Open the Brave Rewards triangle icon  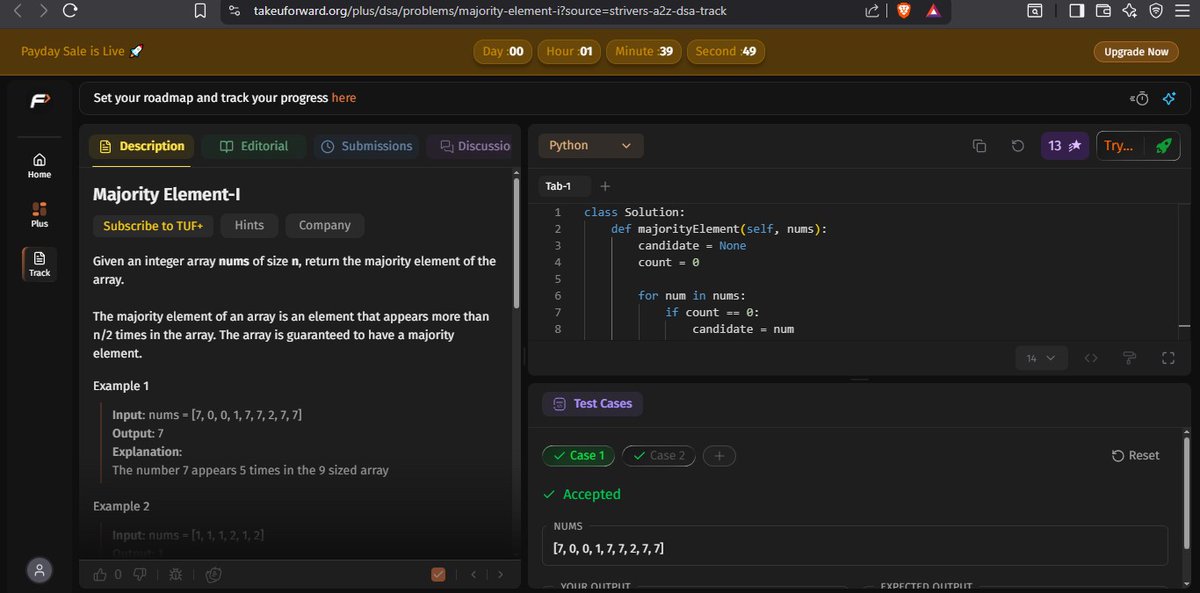[x=932, y=11]
